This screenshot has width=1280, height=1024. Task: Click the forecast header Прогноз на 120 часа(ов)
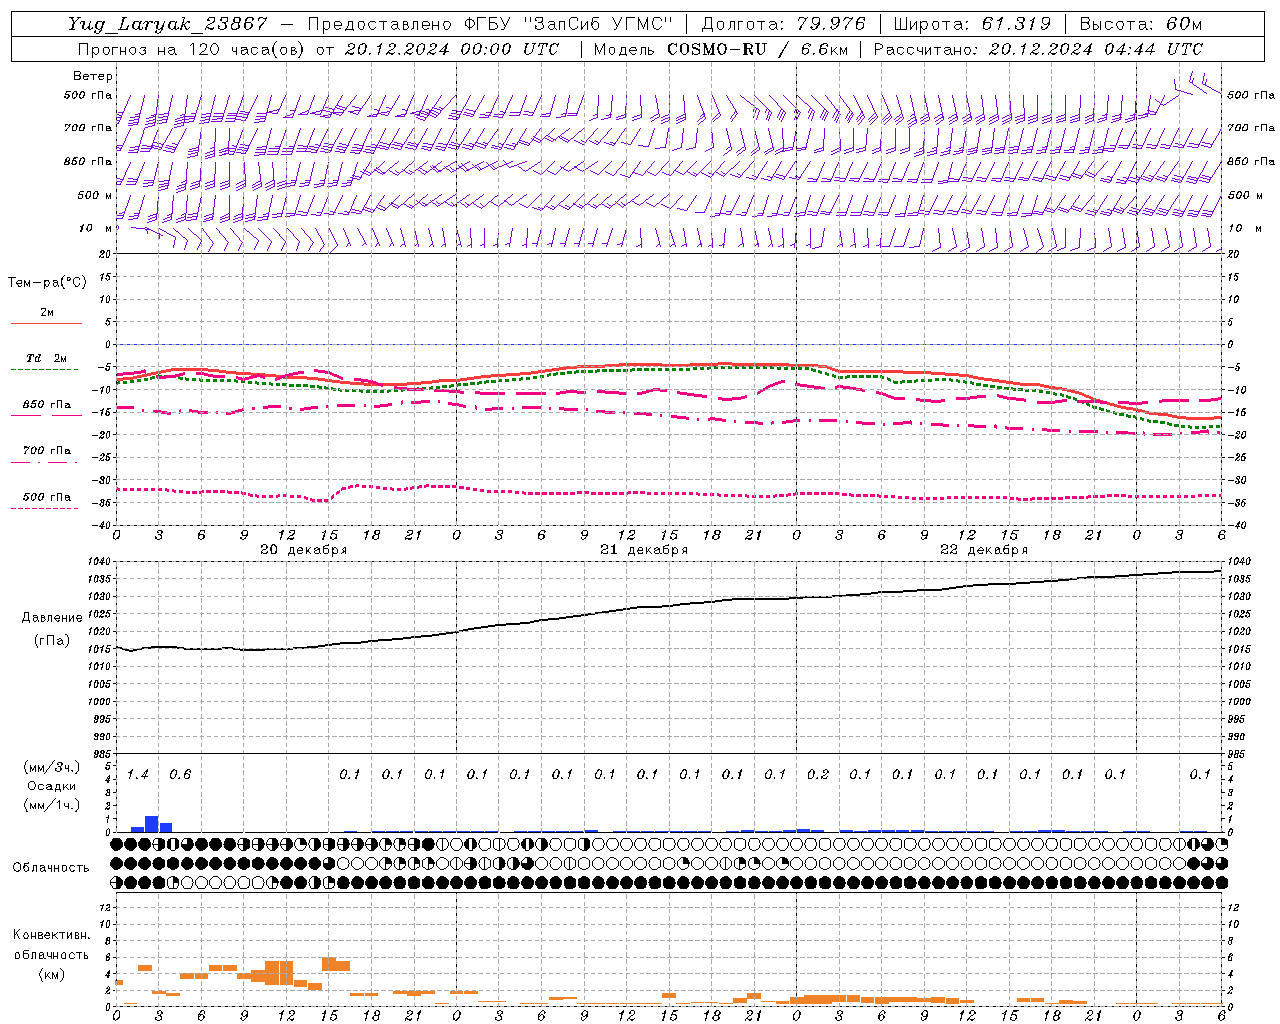[191, 49]
